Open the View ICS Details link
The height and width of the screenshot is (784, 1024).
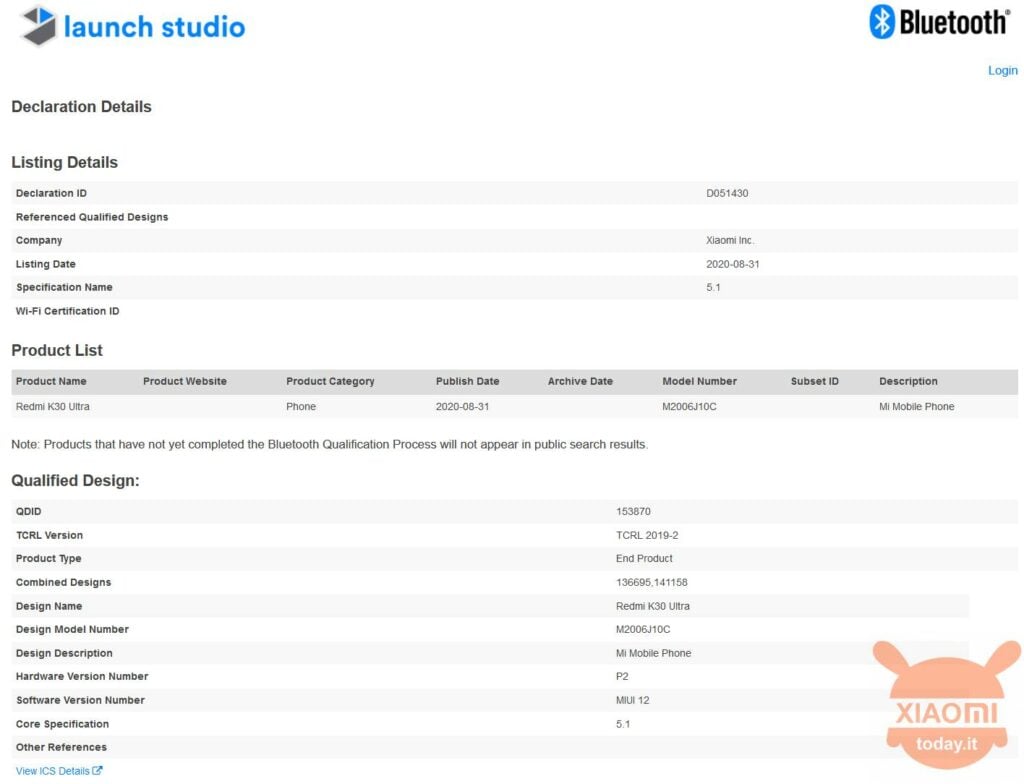click(52, 771)
